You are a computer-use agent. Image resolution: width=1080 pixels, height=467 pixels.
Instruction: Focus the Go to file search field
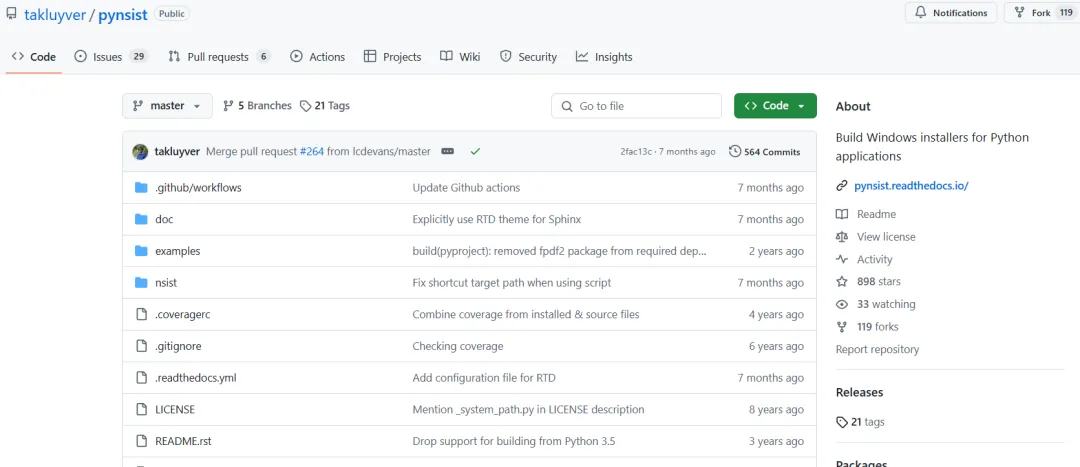point(636,106)
